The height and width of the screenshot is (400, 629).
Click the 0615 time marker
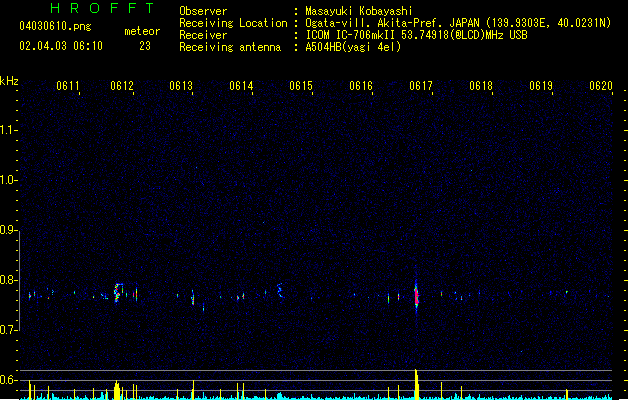[x=301, y=85]
